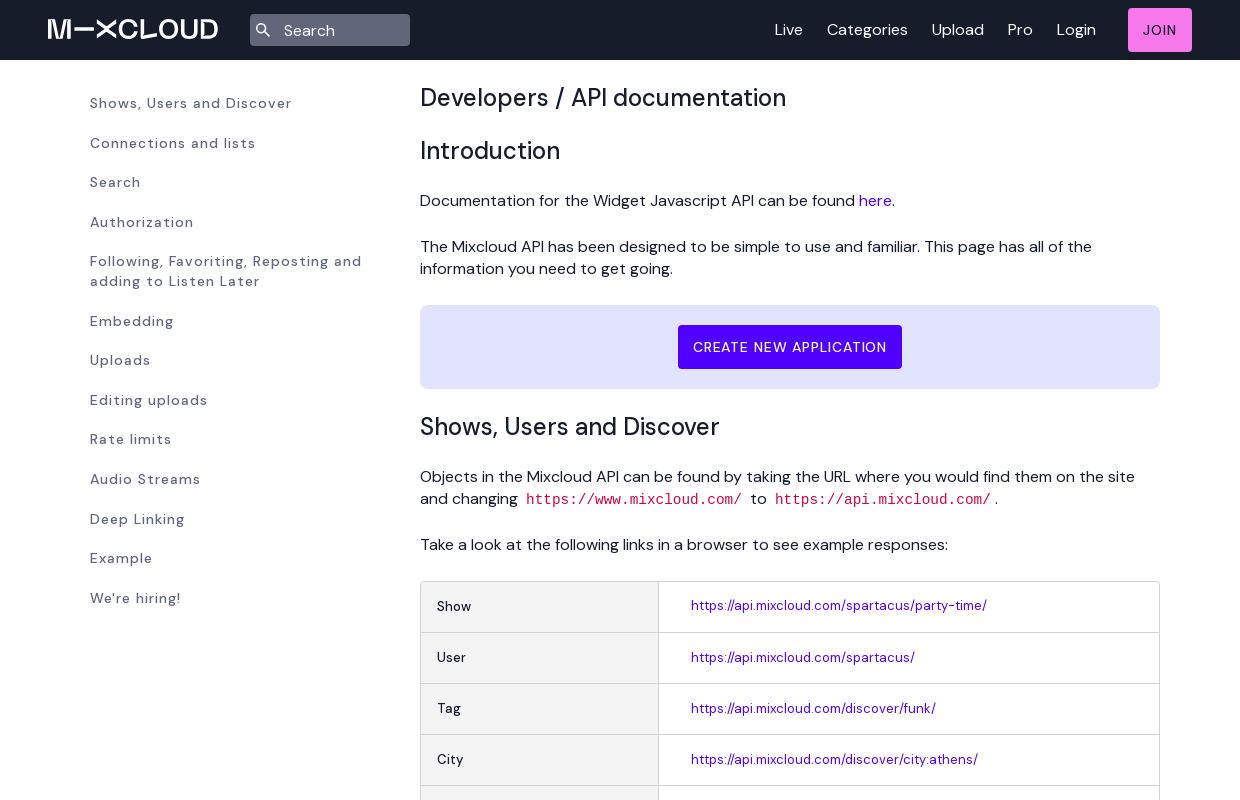Screen dimensions: 1240x800
Task: Jump to Shows, Users and Discover sidebar link
Action: (191, 103)
